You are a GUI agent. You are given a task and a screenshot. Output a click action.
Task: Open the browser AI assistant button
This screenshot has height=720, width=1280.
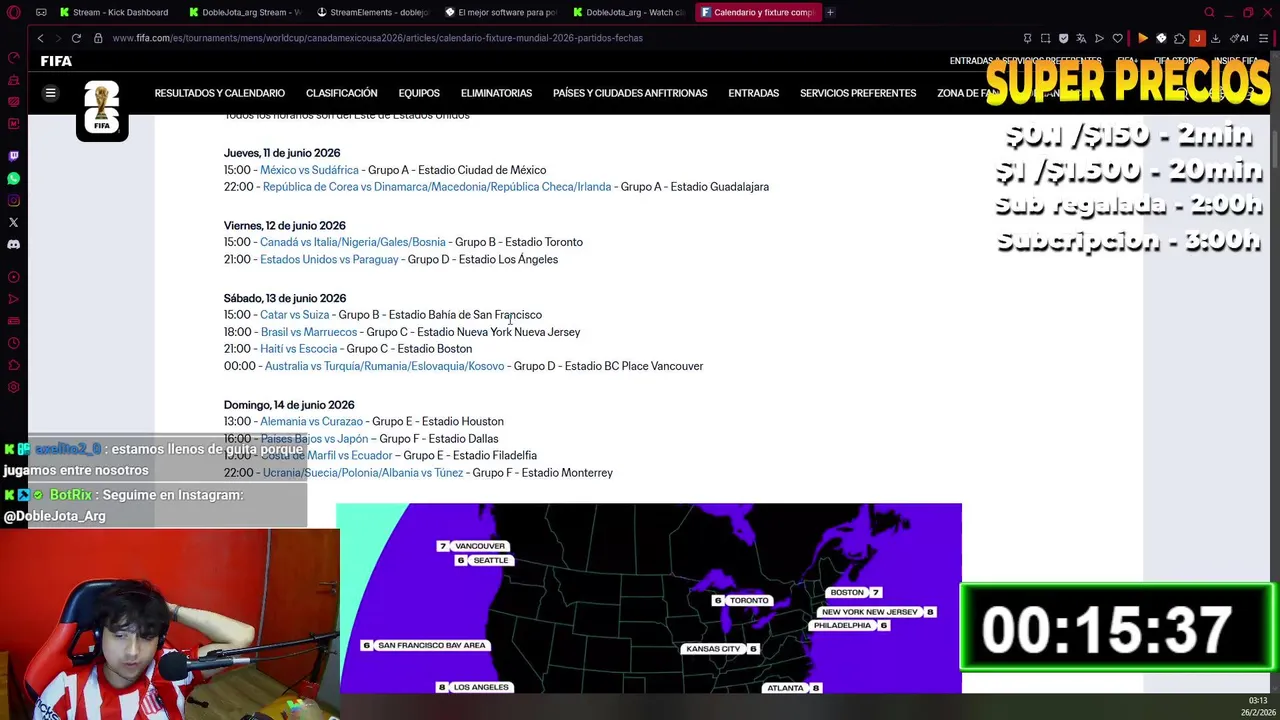(1239, 38)
